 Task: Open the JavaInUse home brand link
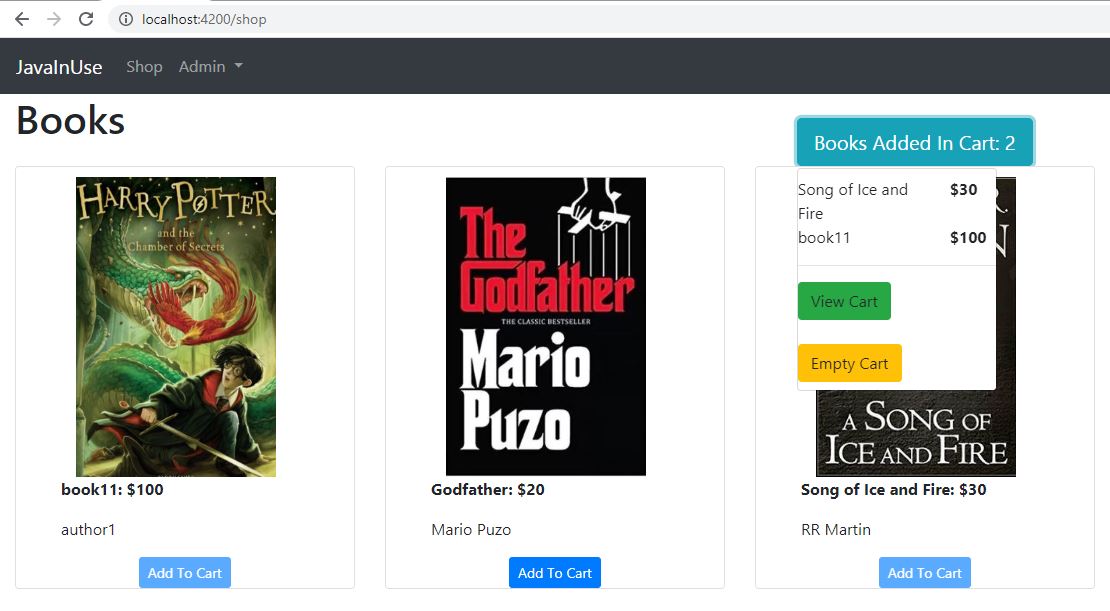[x=59, y=67]
